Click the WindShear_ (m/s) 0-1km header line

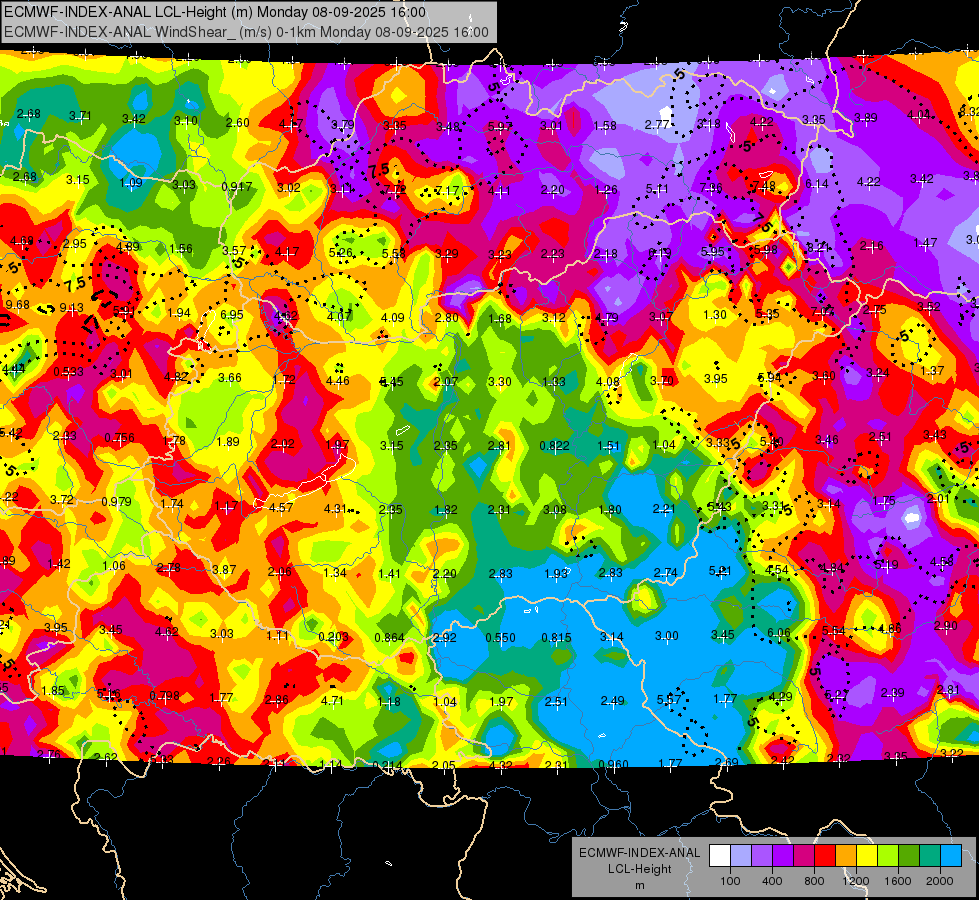pos(247,32)
